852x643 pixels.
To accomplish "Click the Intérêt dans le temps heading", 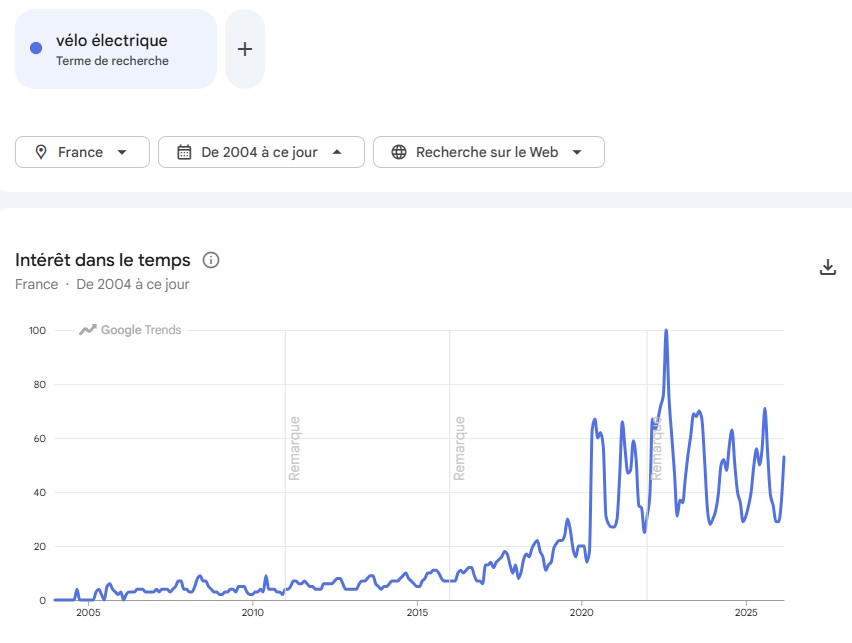I will [x=102, y=260].
